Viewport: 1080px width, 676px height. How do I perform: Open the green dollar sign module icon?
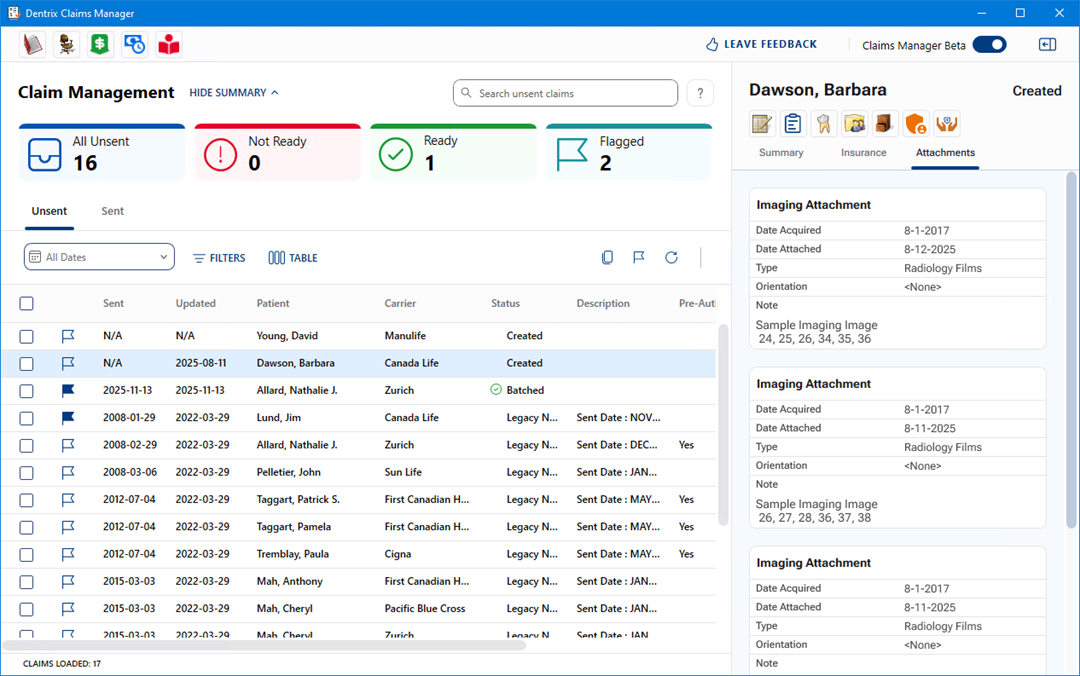pyautogui.click(x=100, y=44)
